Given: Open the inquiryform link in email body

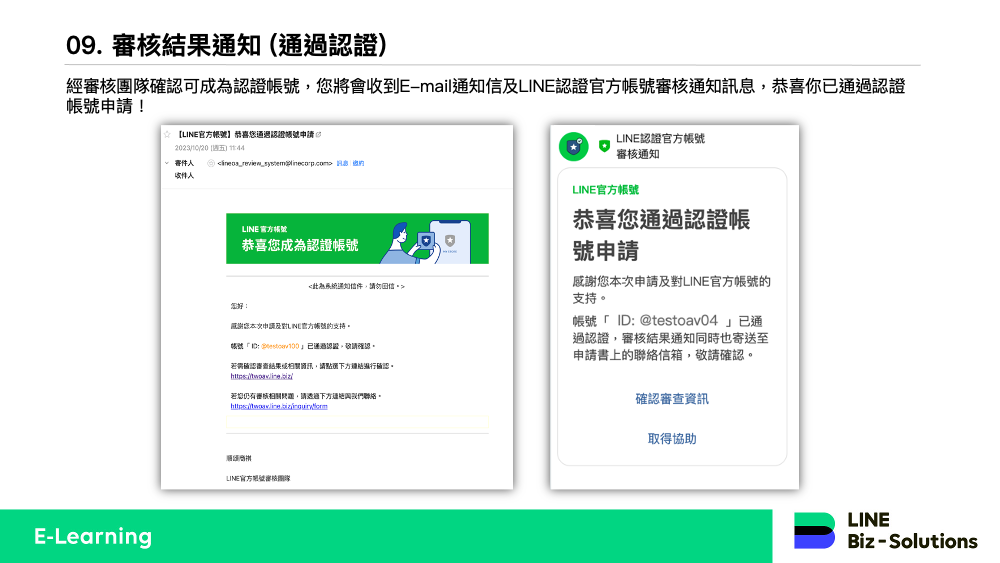Looking at the screenshot, I should click(x=279, y=406).
